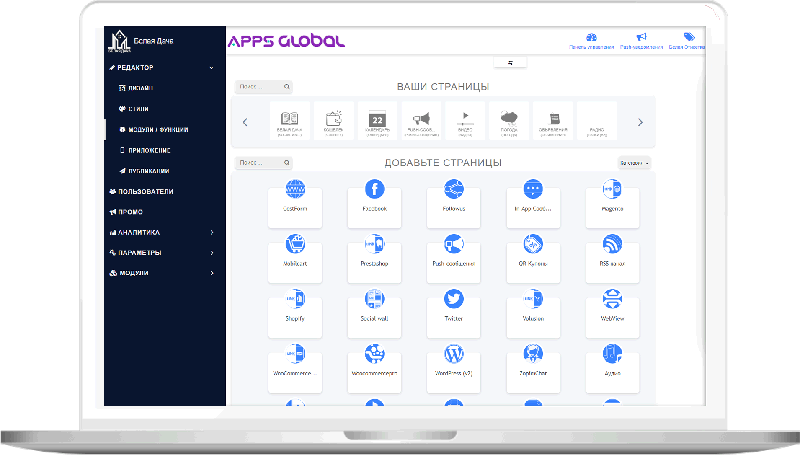Open the Push messages megaphone module
This screenshot has width=800, height=455.
(x=454, y=257)
